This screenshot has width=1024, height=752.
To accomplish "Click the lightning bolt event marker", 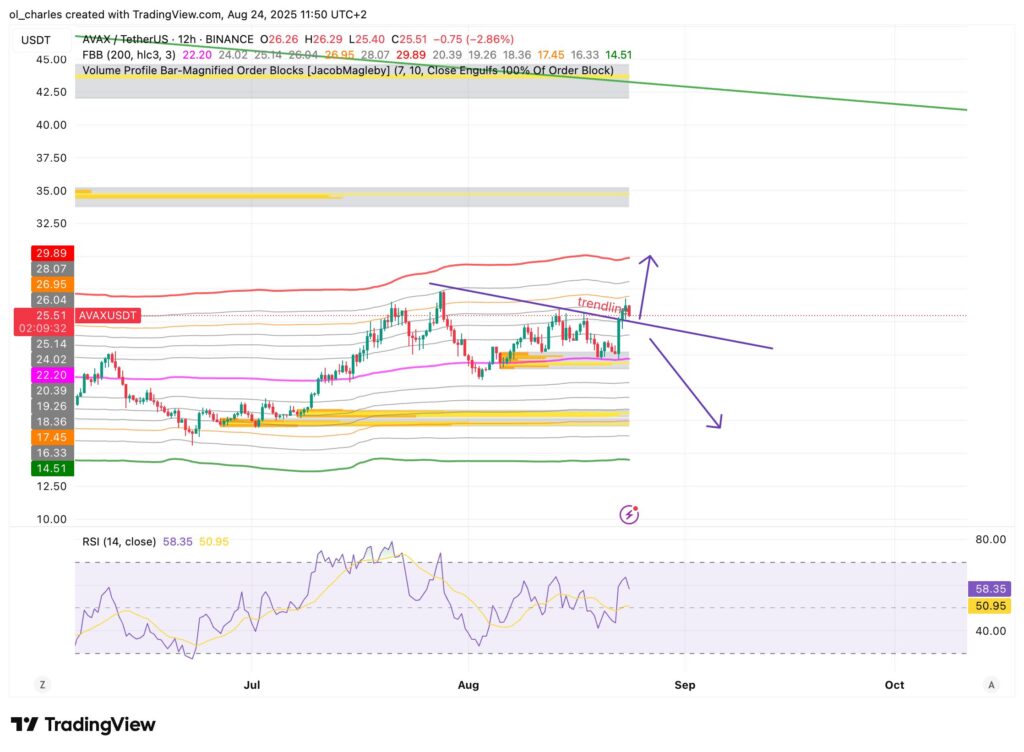I will point(630,515).
